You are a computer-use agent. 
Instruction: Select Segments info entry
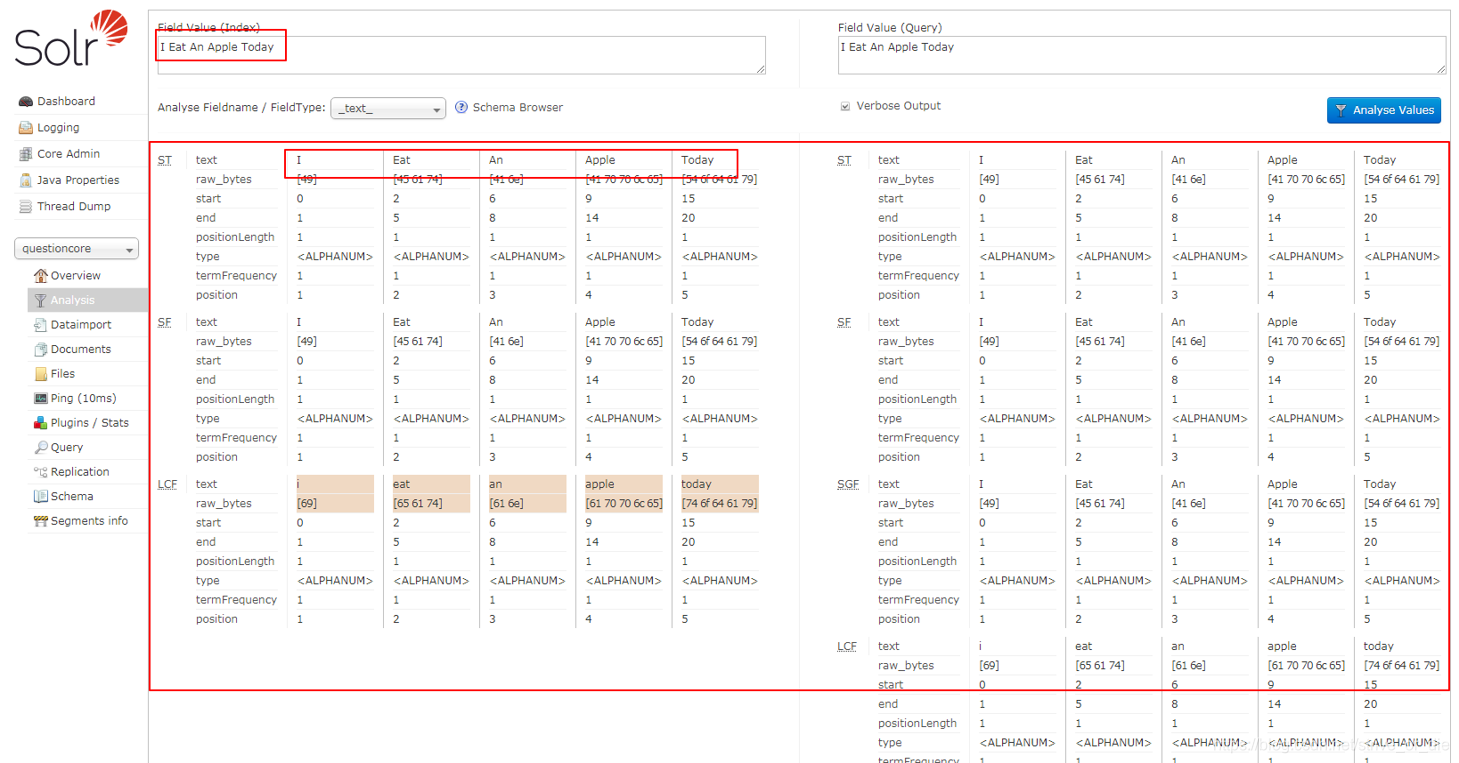click(89, 521)
